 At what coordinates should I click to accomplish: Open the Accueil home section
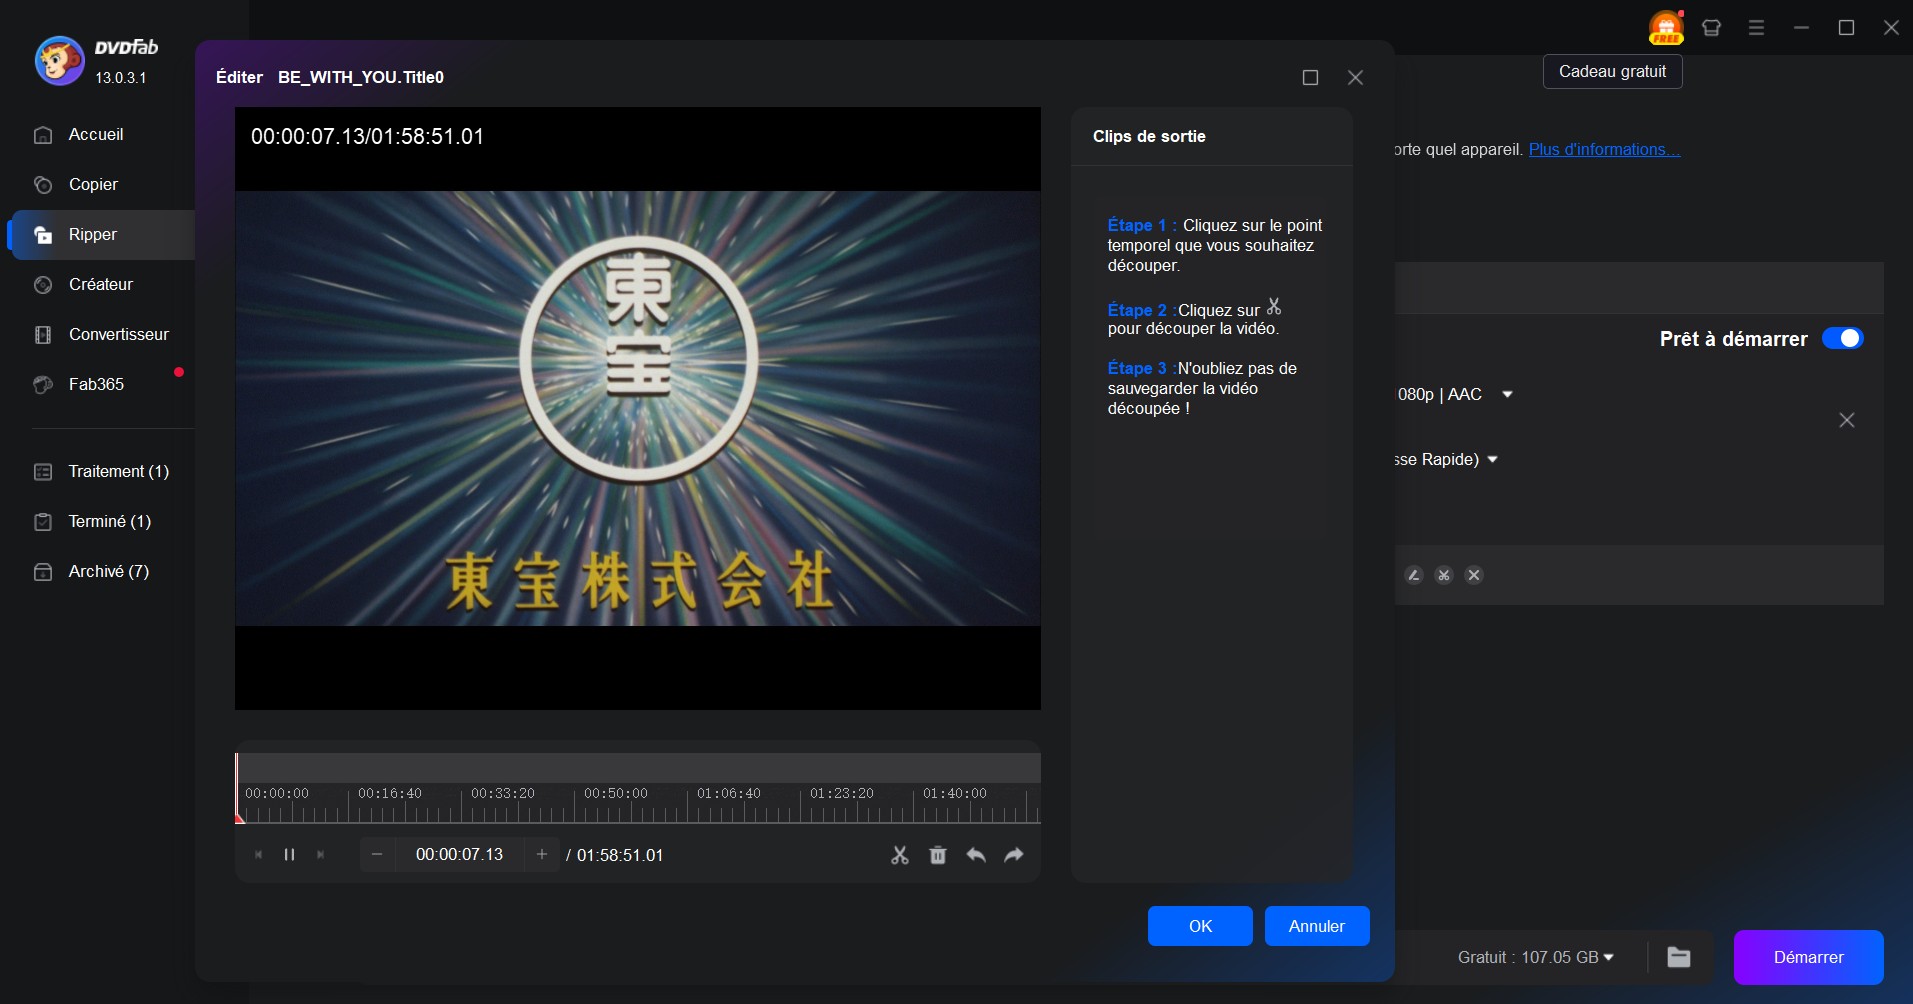tap(96, 134)
